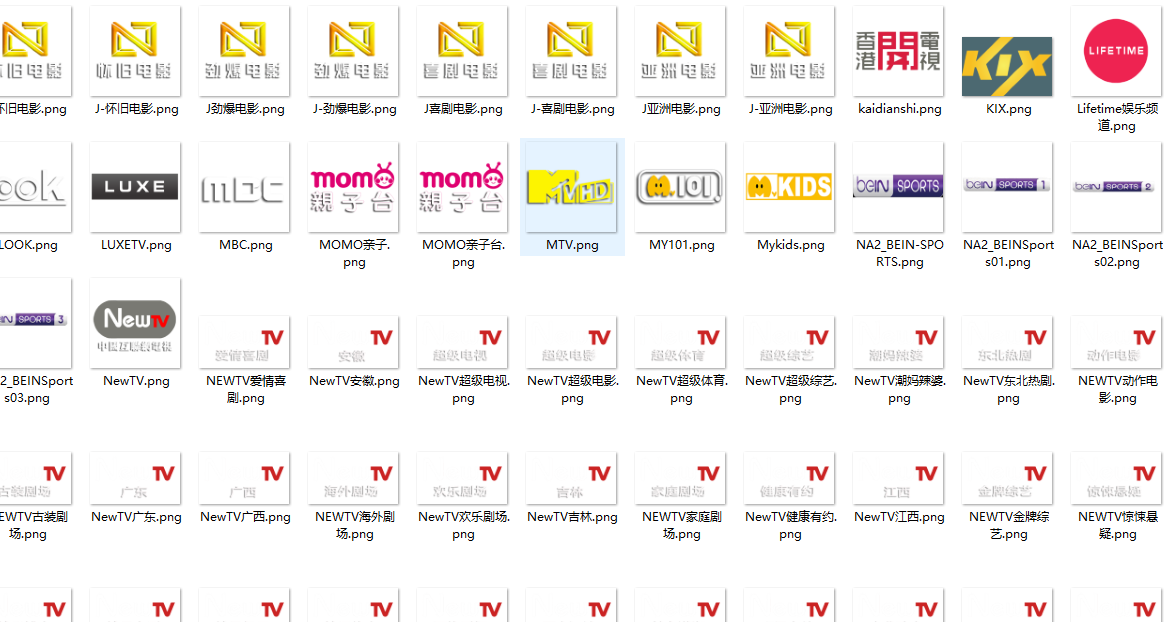Select the Lifetime娱乐频道.png pink circle icon
The image size is (1173, 622).
1116,51
